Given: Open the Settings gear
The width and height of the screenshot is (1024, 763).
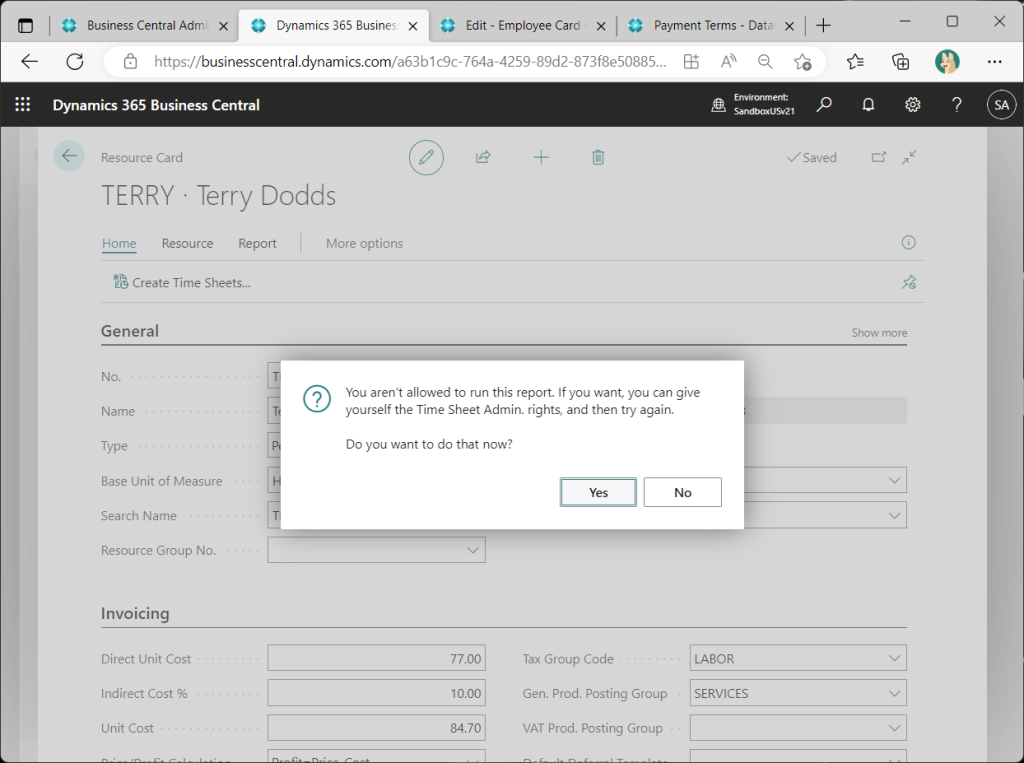Looking at the screenshot, I should (912, 105).
